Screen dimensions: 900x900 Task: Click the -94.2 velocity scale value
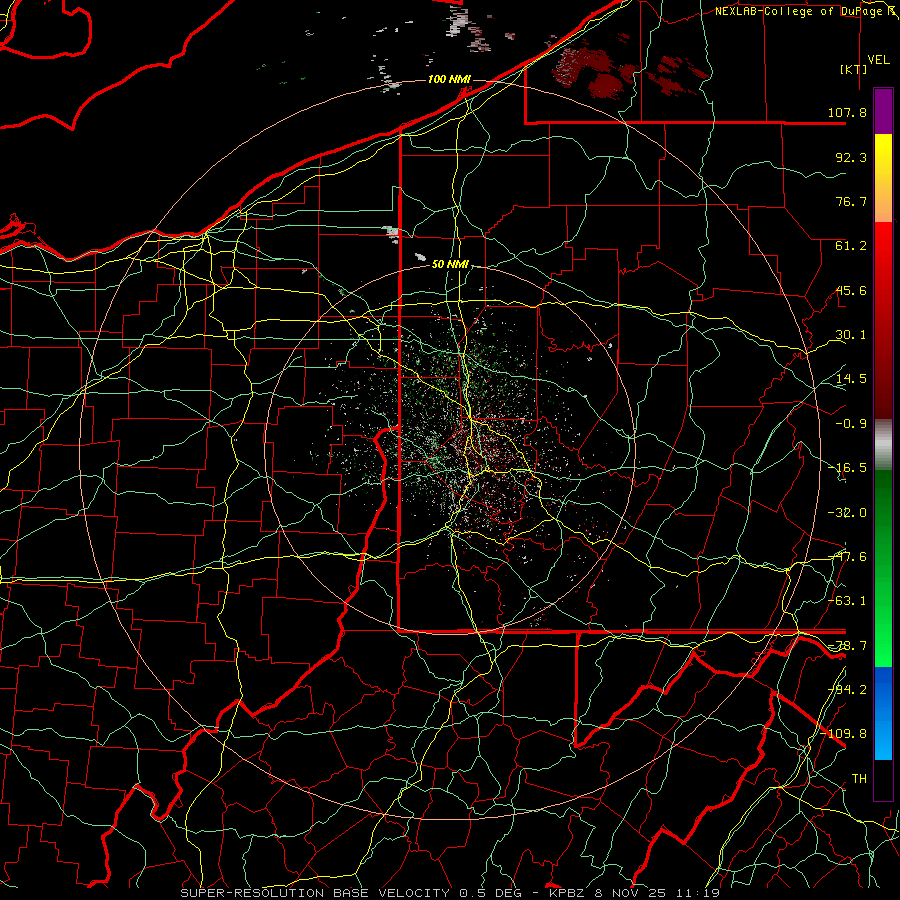coord(847,690)
